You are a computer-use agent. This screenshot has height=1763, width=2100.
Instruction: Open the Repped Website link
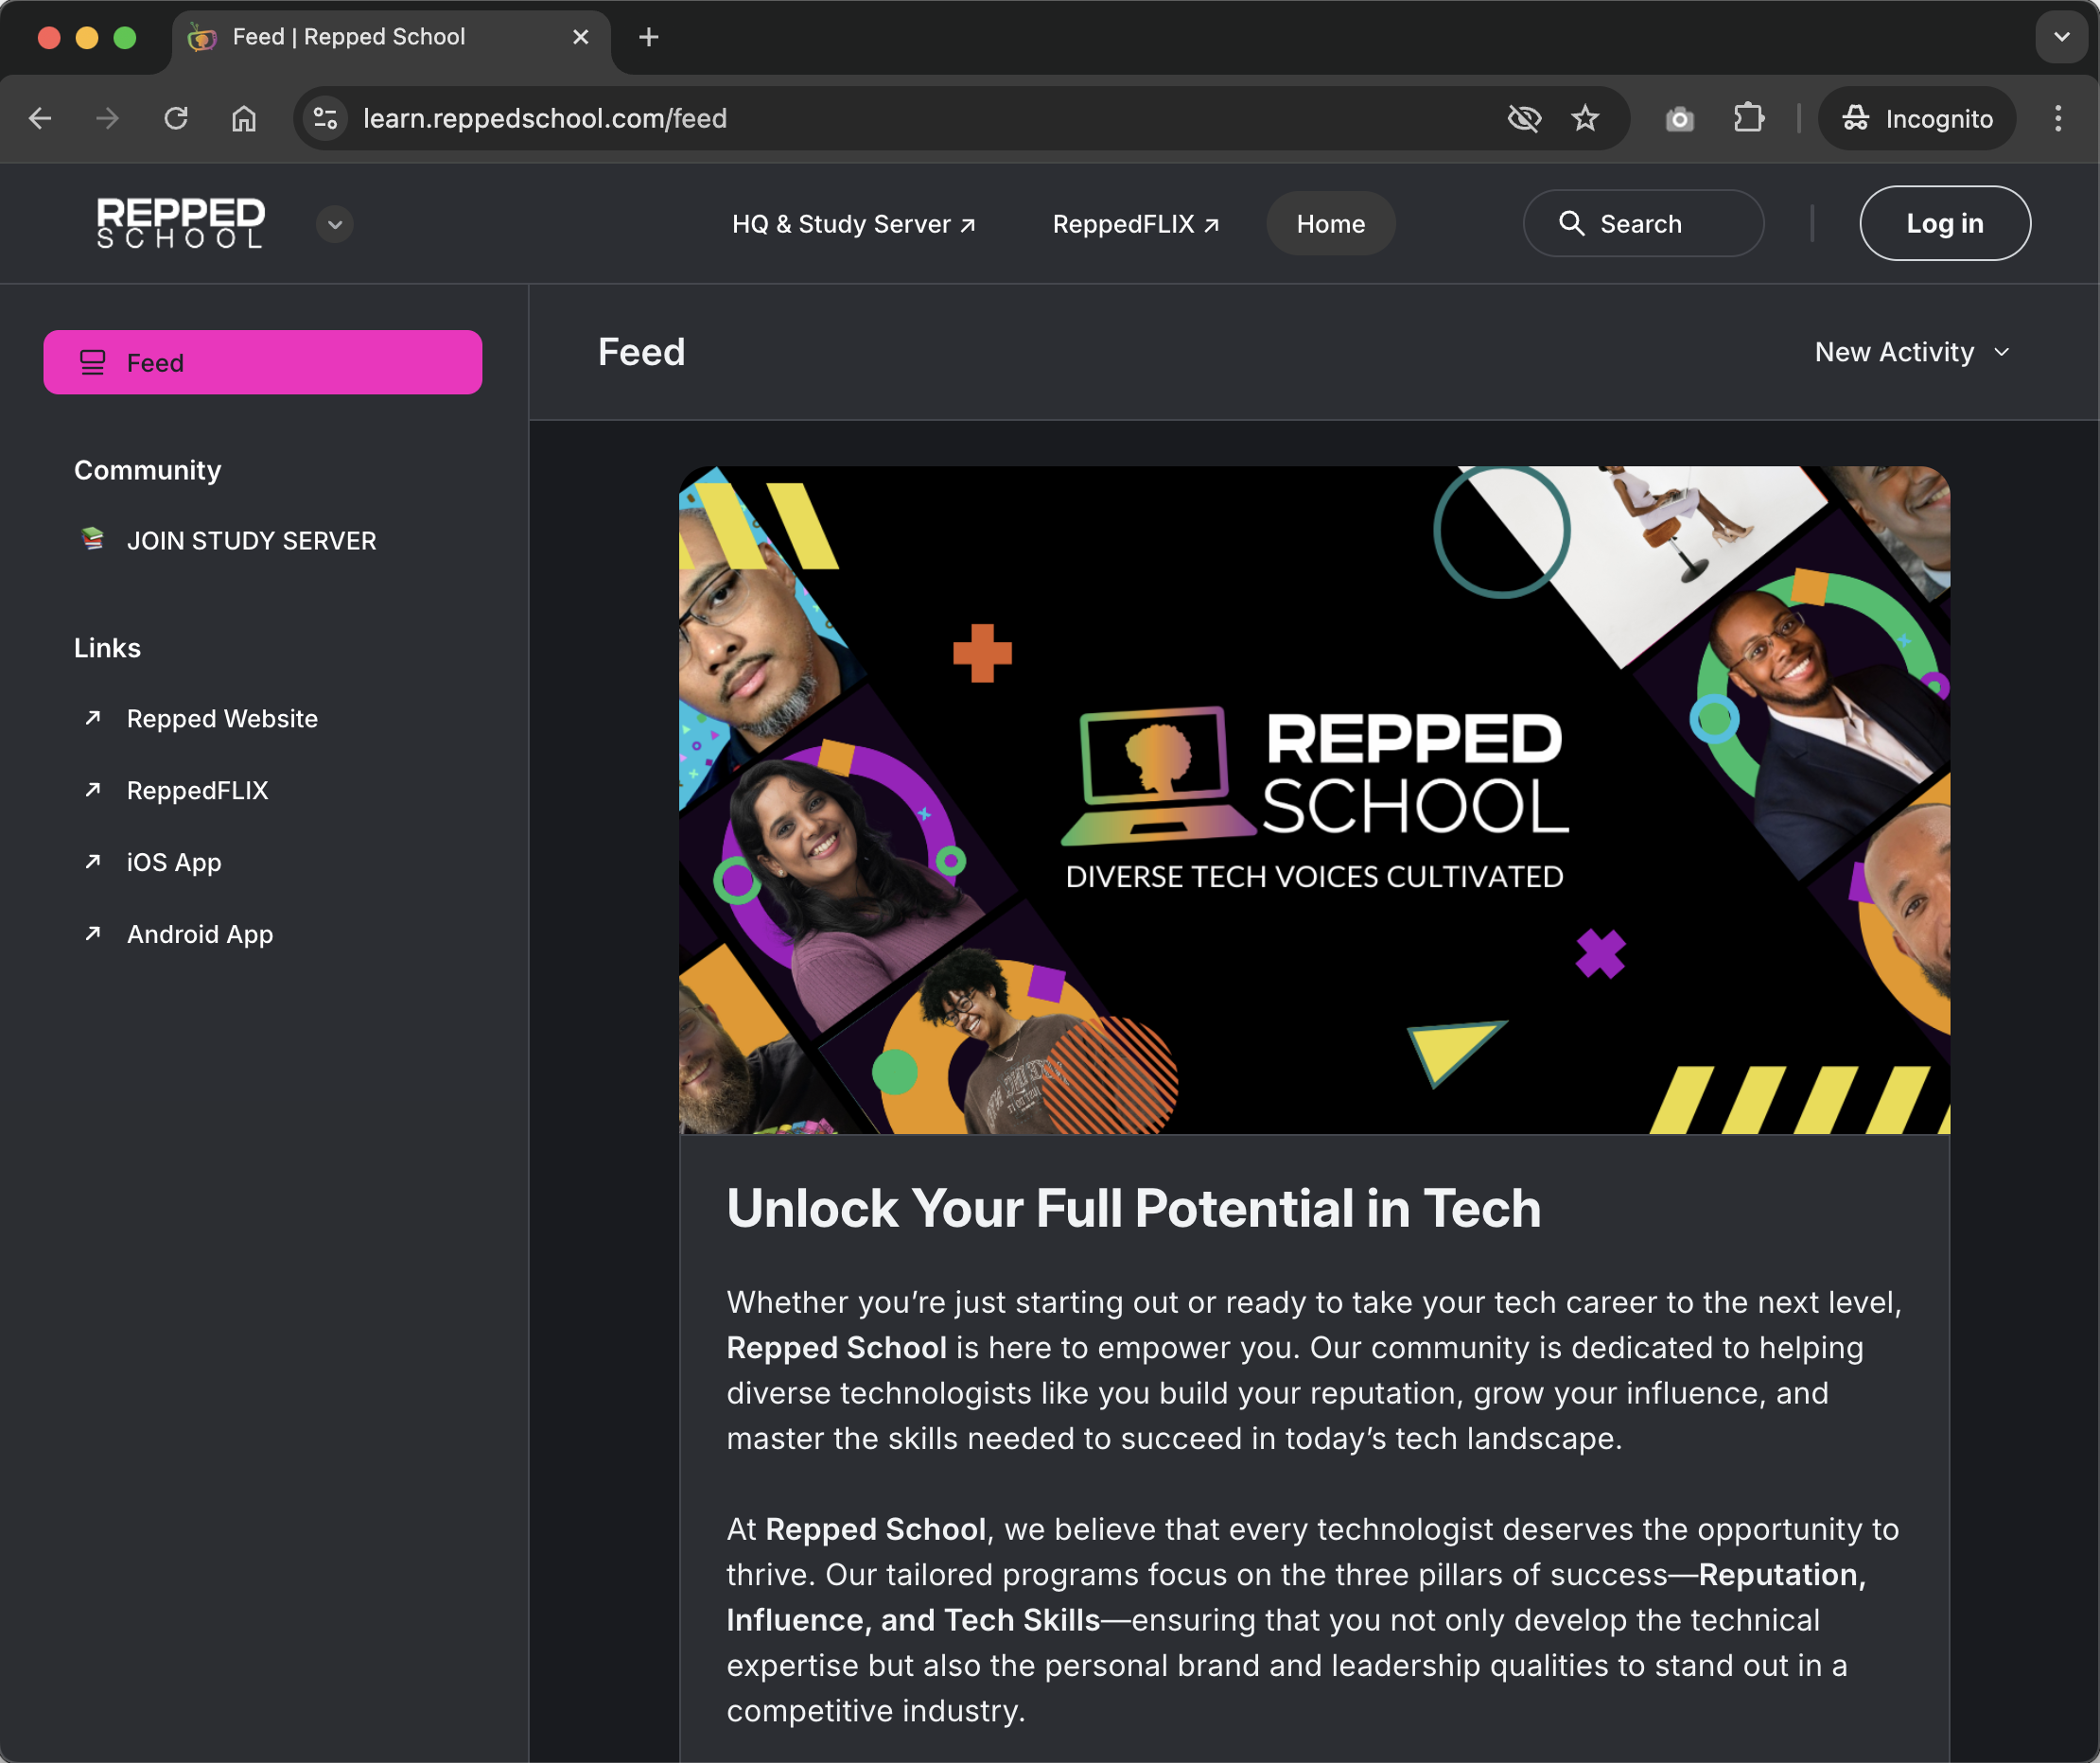222,719
